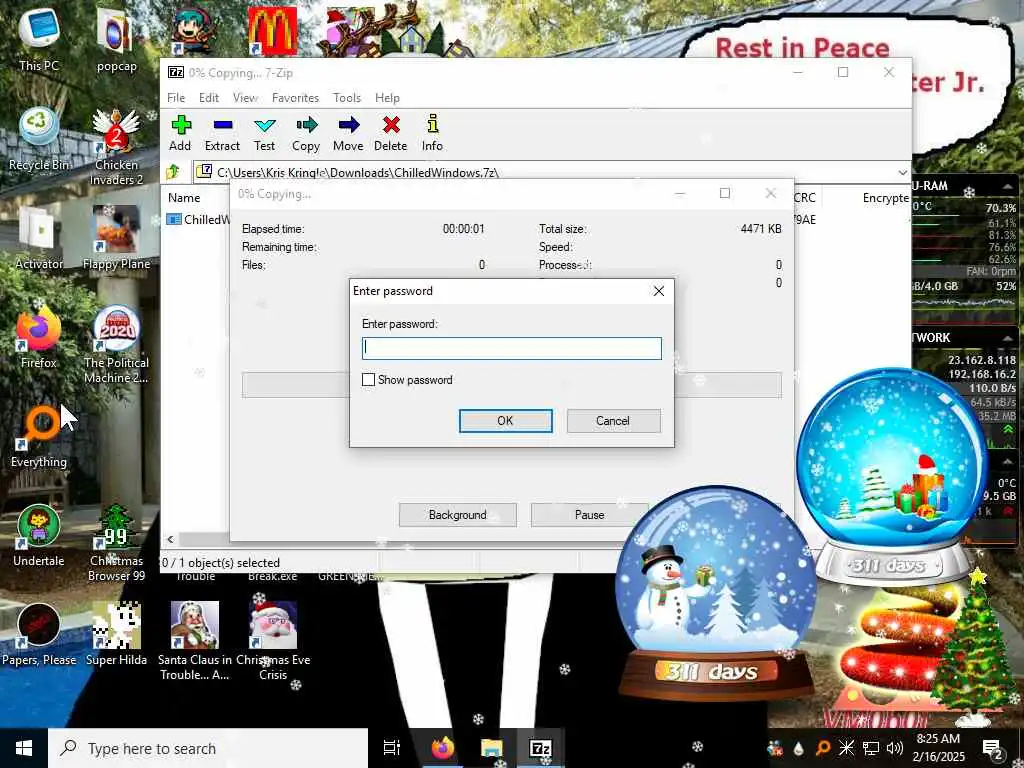This screenshot has height=768, width=1024.
Task: Click the Move toolbar icon
Action: click(x=348, y=134)
